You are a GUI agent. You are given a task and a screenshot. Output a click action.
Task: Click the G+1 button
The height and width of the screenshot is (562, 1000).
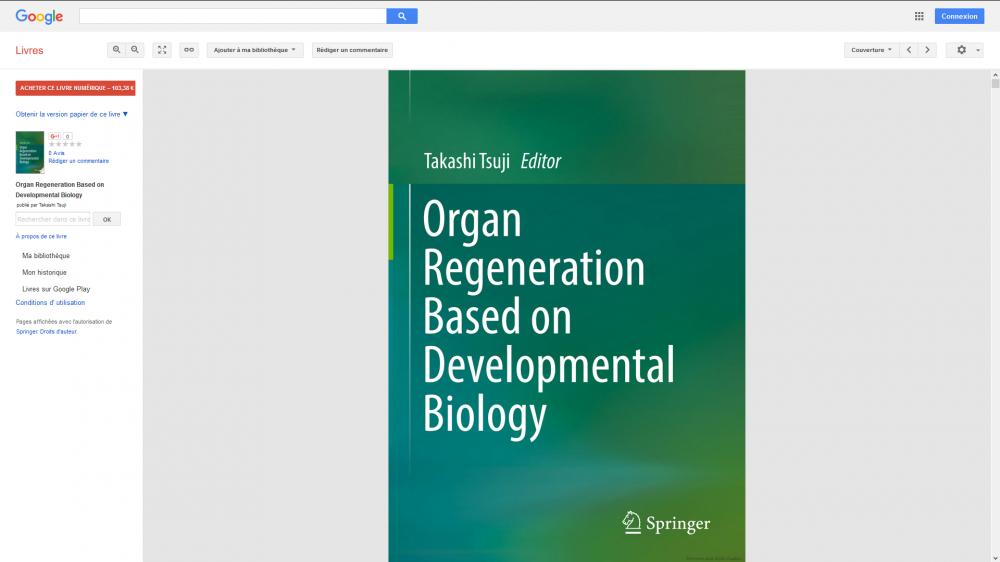click(x=56, y=136)
